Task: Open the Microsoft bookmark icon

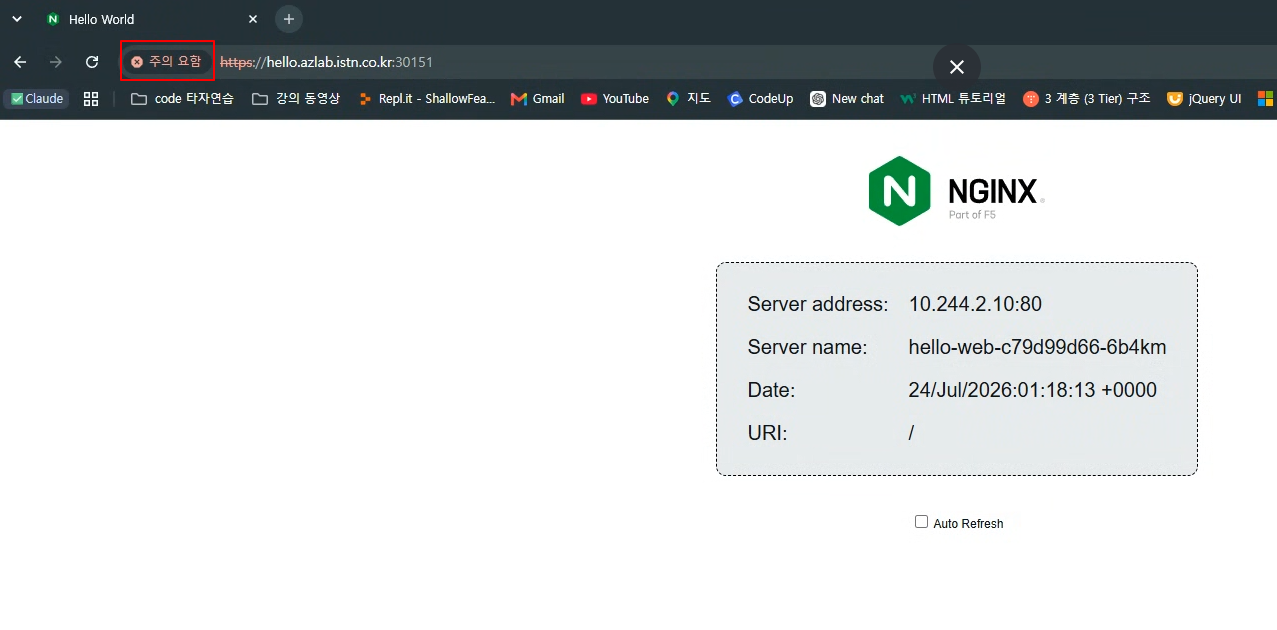Action: pos(1265,99)
